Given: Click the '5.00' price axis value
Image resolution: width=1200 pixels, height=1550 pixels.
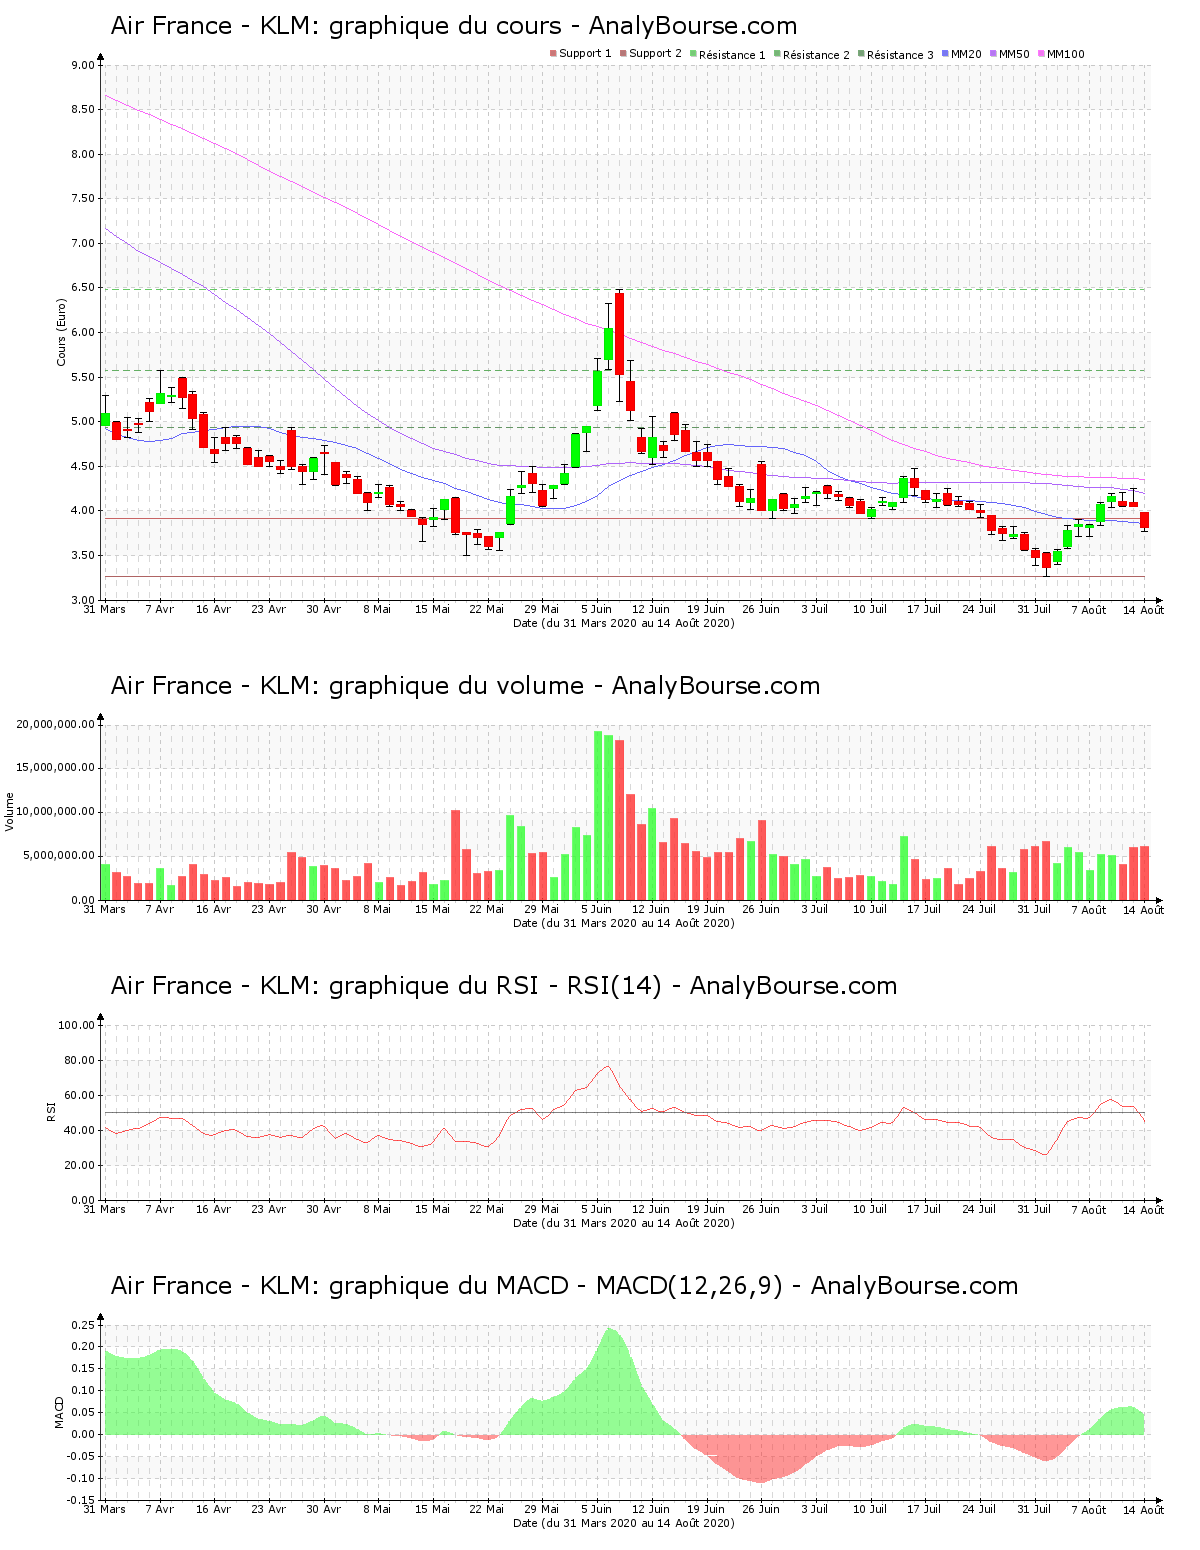Looking at the screenshot, I should click(82, 422).
